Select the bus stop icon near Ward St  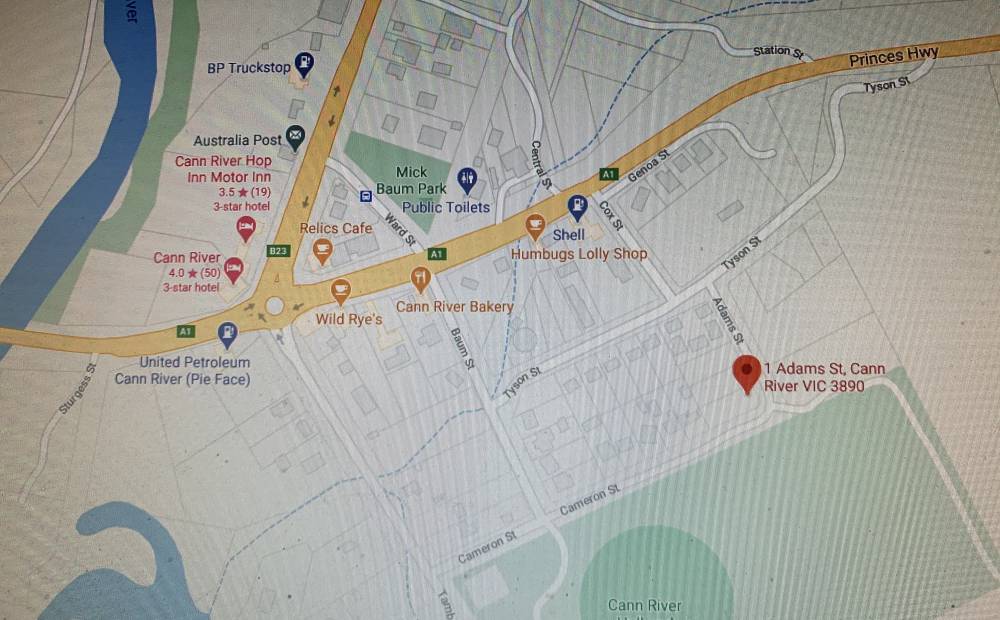tap(366, 196)
